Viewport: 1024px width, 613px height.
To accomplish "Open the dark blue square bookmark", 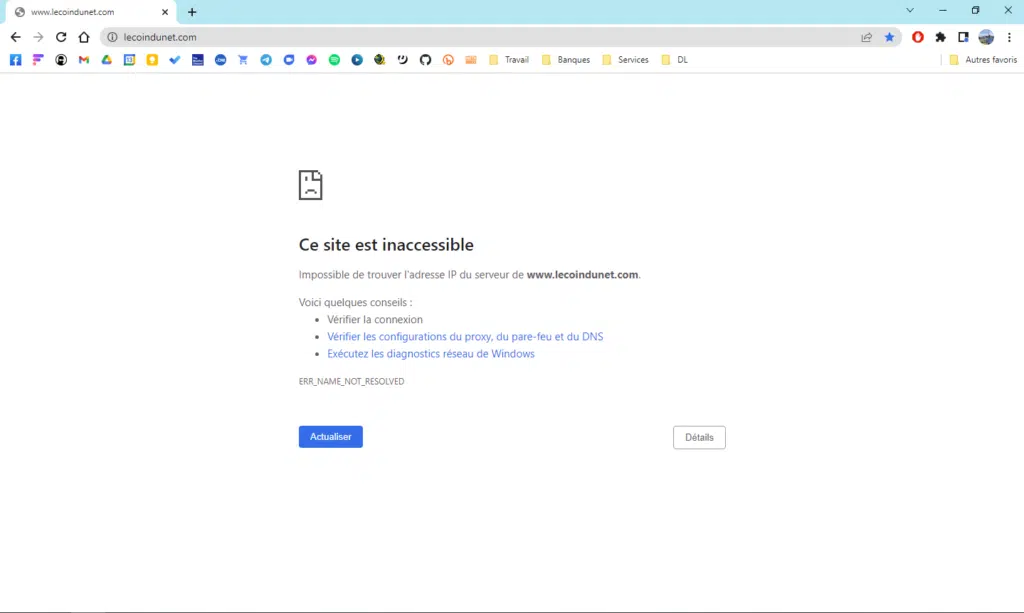I will [197, 59].
